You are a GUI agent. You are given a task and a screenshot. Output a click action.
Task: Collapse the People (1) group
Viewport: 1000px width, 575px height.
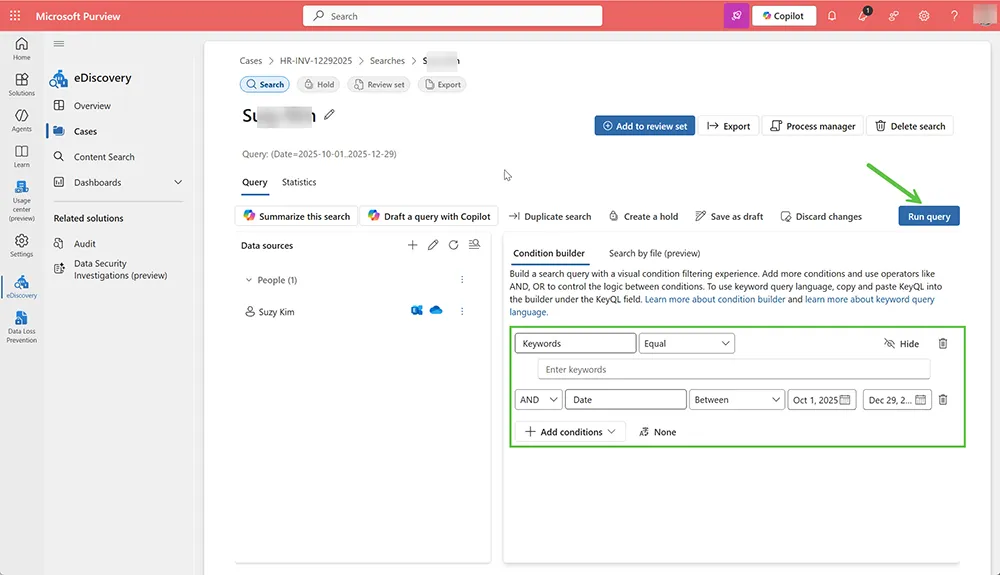click(249, 280)
